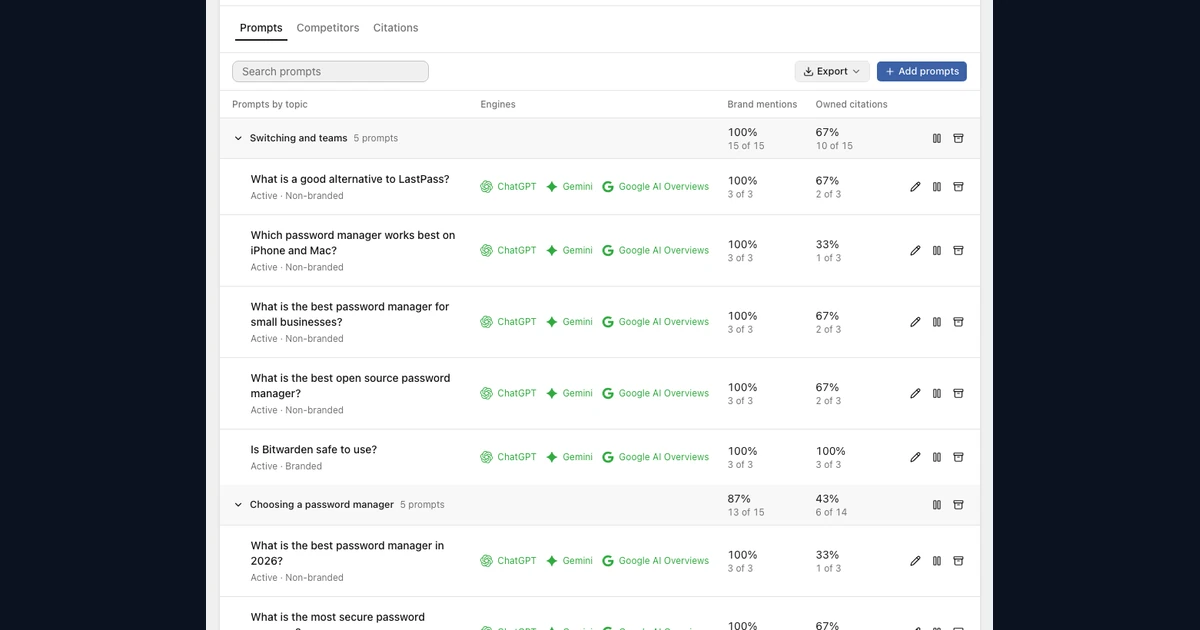
Task: Pause the small businesses prompt
Action: pyautogui.click(x=937, y=322)
